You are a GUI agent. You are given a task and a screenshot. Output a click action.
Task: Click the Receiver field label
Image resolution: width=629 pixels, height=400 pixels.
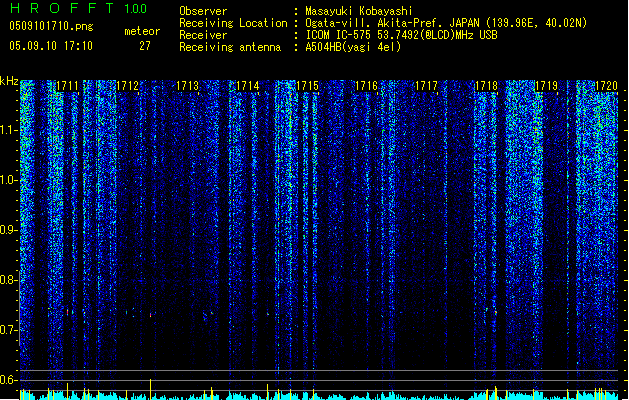tap(203, 35)
